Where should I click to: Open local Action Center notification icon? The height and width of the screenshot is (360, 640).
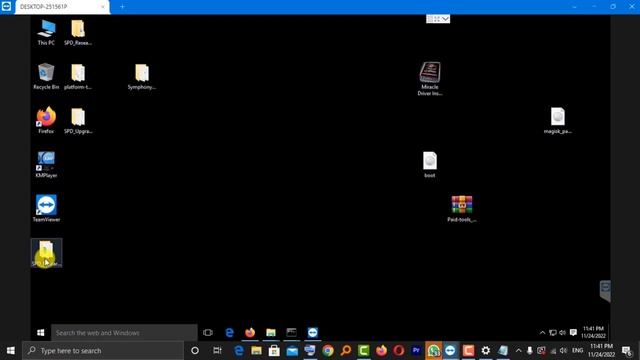627,351
